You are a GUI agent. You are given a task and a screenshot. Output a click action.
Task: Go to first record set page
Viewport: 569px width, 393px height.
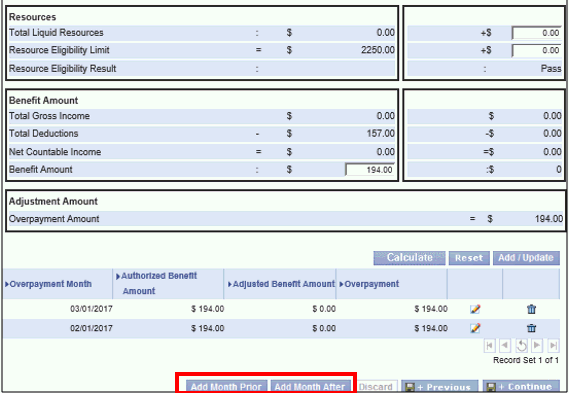coord(490,345)
